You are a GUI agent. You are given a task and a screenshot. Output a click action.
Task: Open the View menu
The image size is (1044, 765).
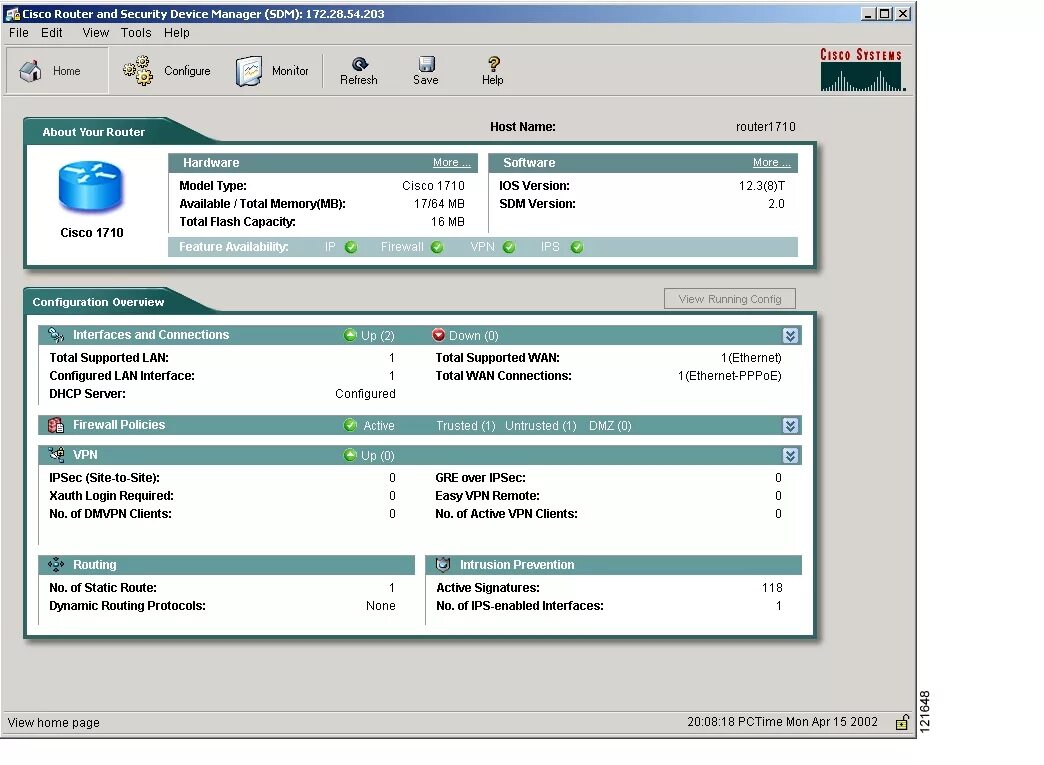(x=95, y=33)
